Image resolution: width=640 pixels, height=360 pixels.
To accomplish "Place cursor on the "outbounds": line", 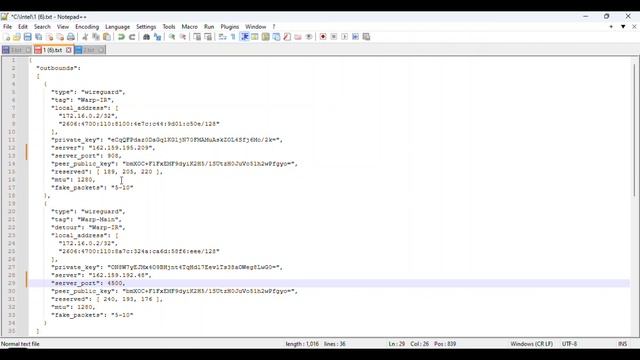I will (58, 68).
